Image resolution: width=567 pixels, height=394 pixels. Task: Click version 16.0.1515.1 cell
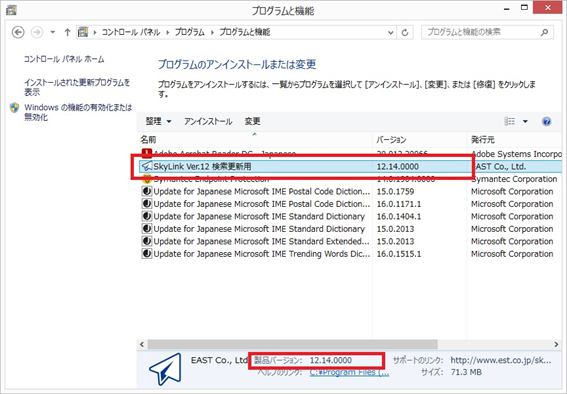(399, 254)
